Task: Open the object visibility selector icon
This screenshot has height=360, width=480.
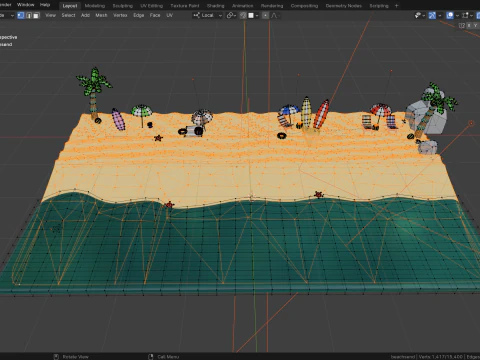Action: 418,15
